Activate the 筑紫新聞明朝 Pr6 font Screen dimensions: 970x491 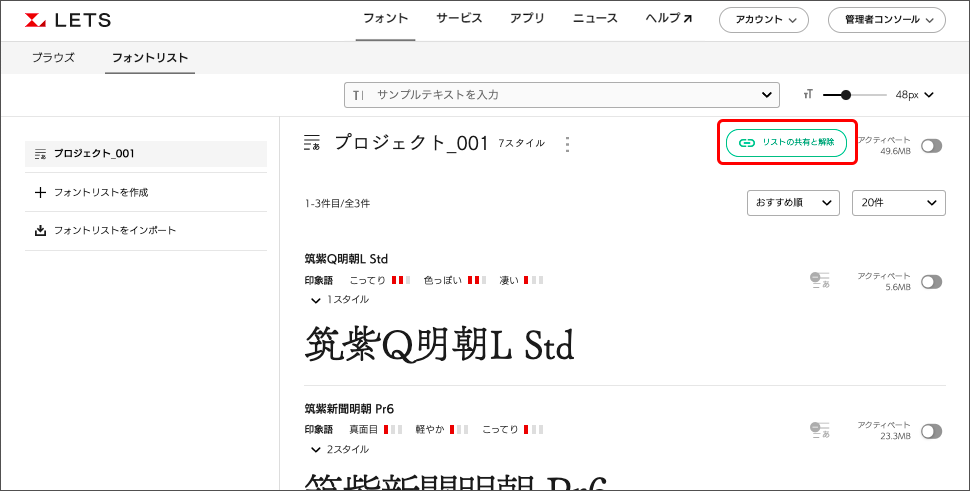[931, 431]
